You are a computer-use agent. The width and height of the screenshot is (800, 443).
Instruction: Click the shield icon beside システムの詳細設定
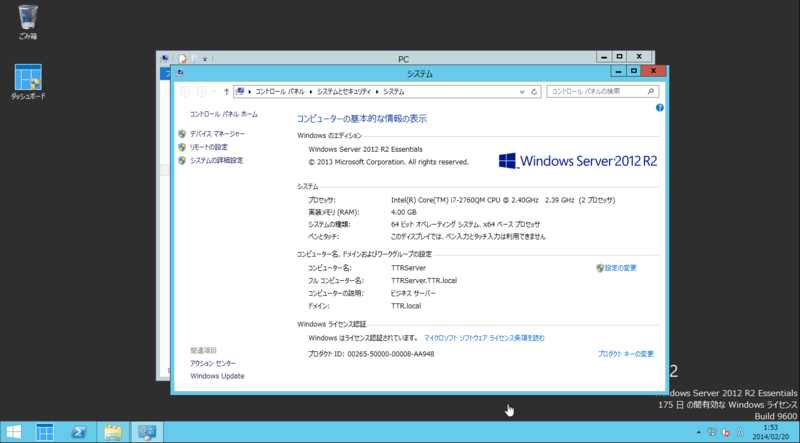(x=182, y=160)
